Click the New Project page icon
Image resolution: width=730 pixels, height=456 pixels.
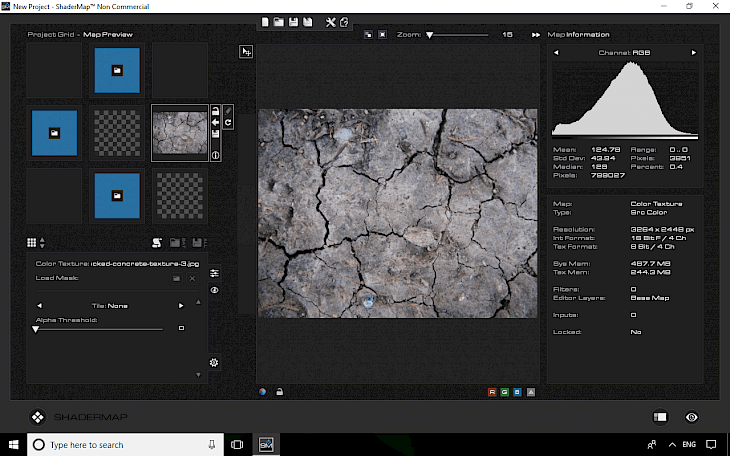point(265,22)
